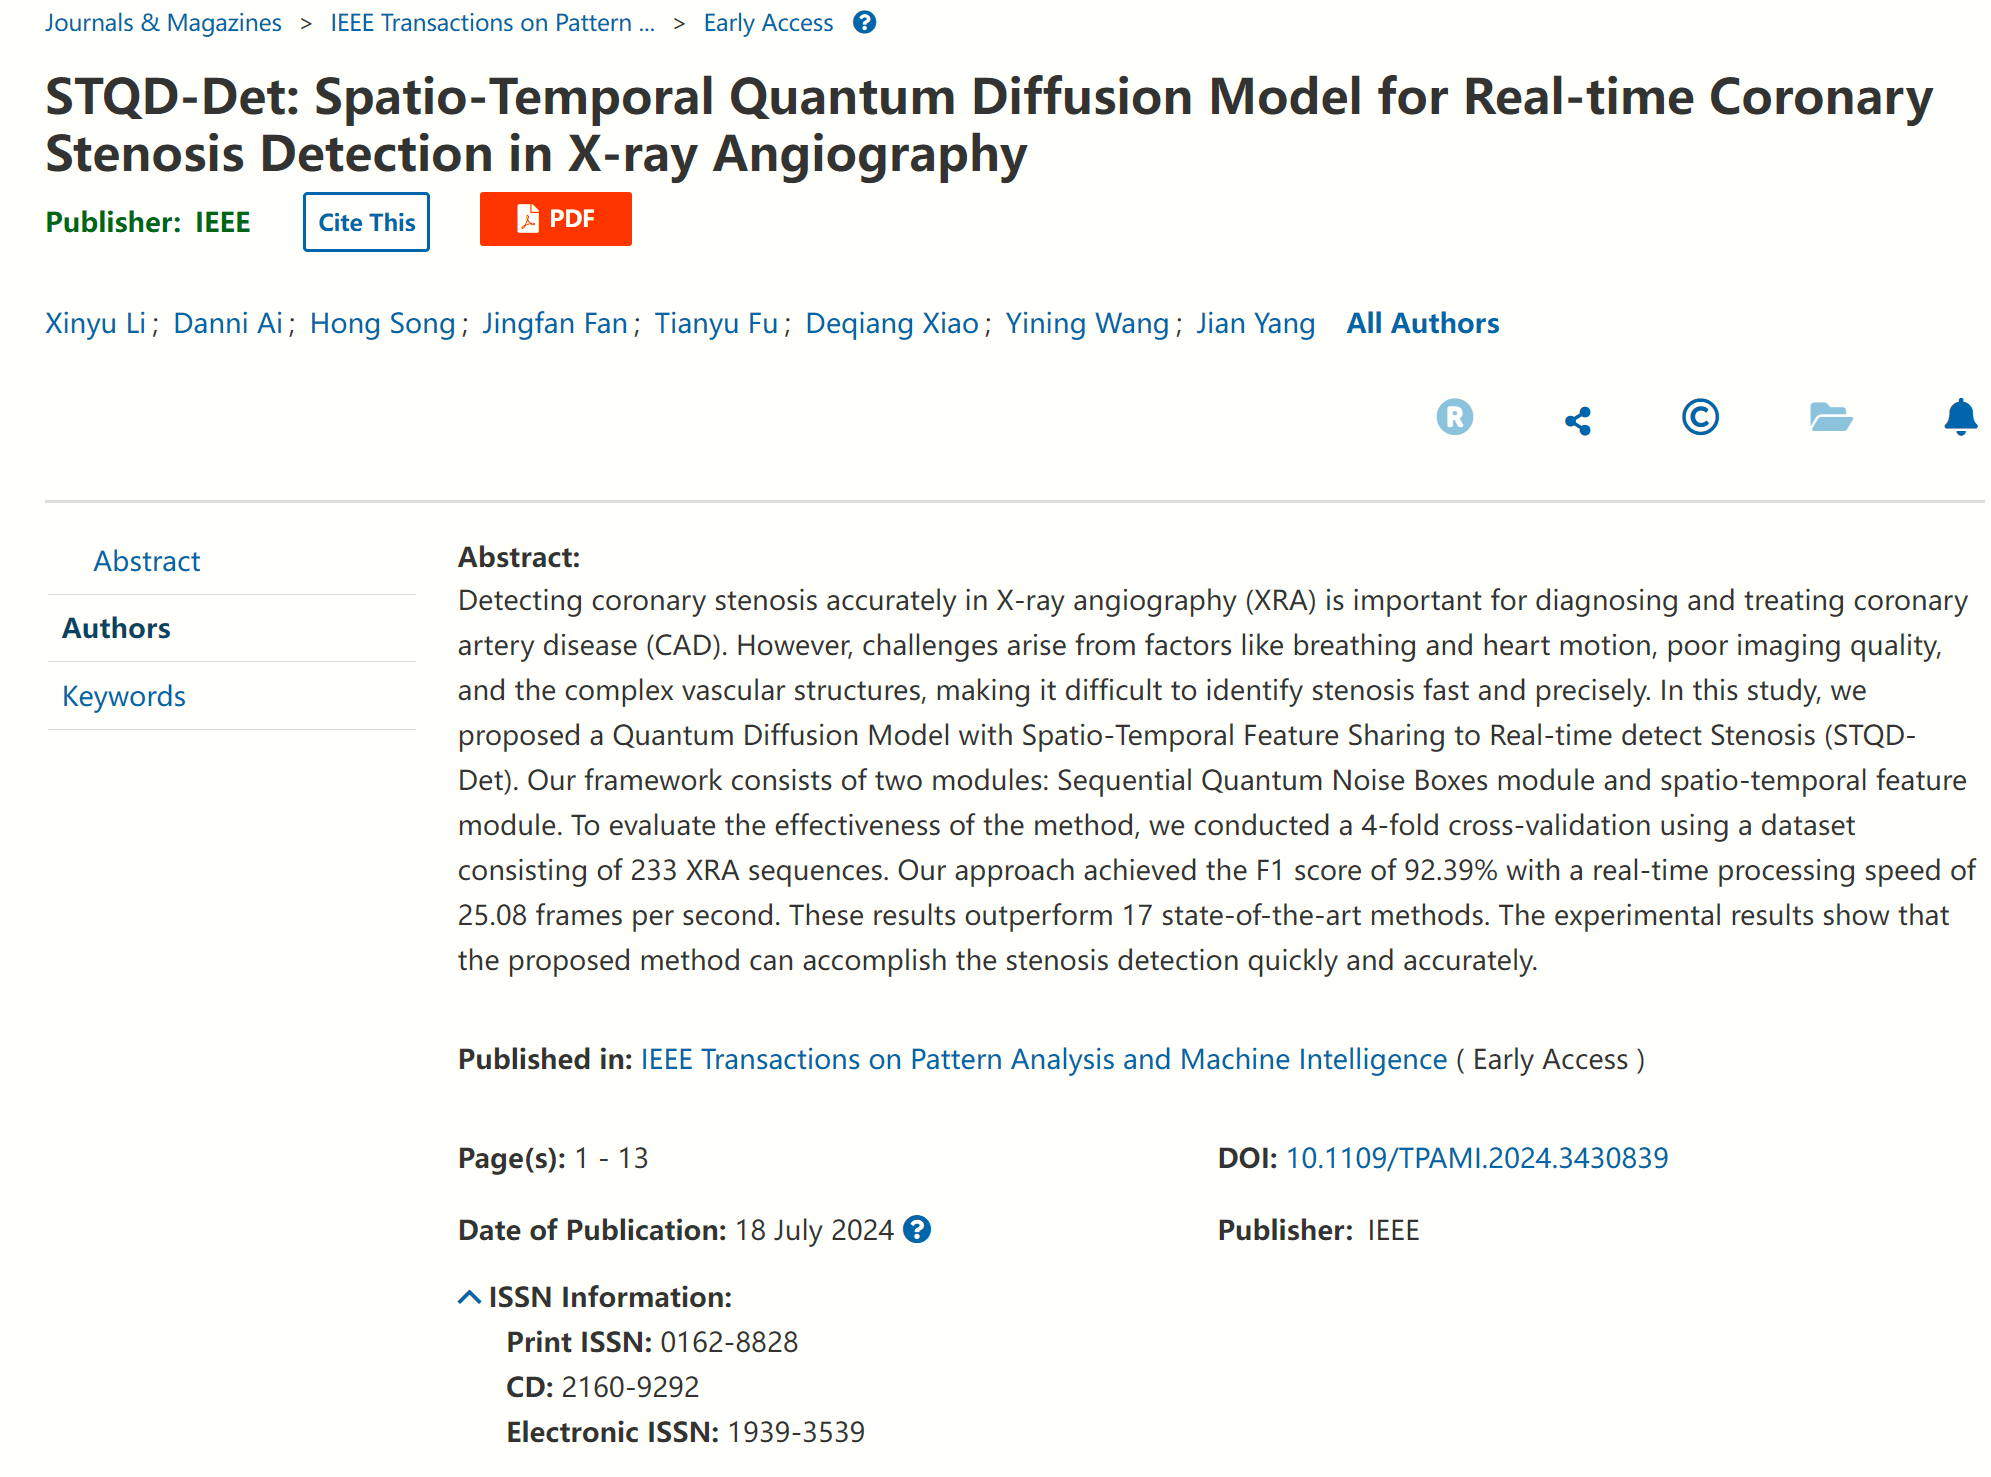This screenshot has width=1991, height=1477.
Task: Switch to the Authors section tab
Action: (x=116, y=628)
